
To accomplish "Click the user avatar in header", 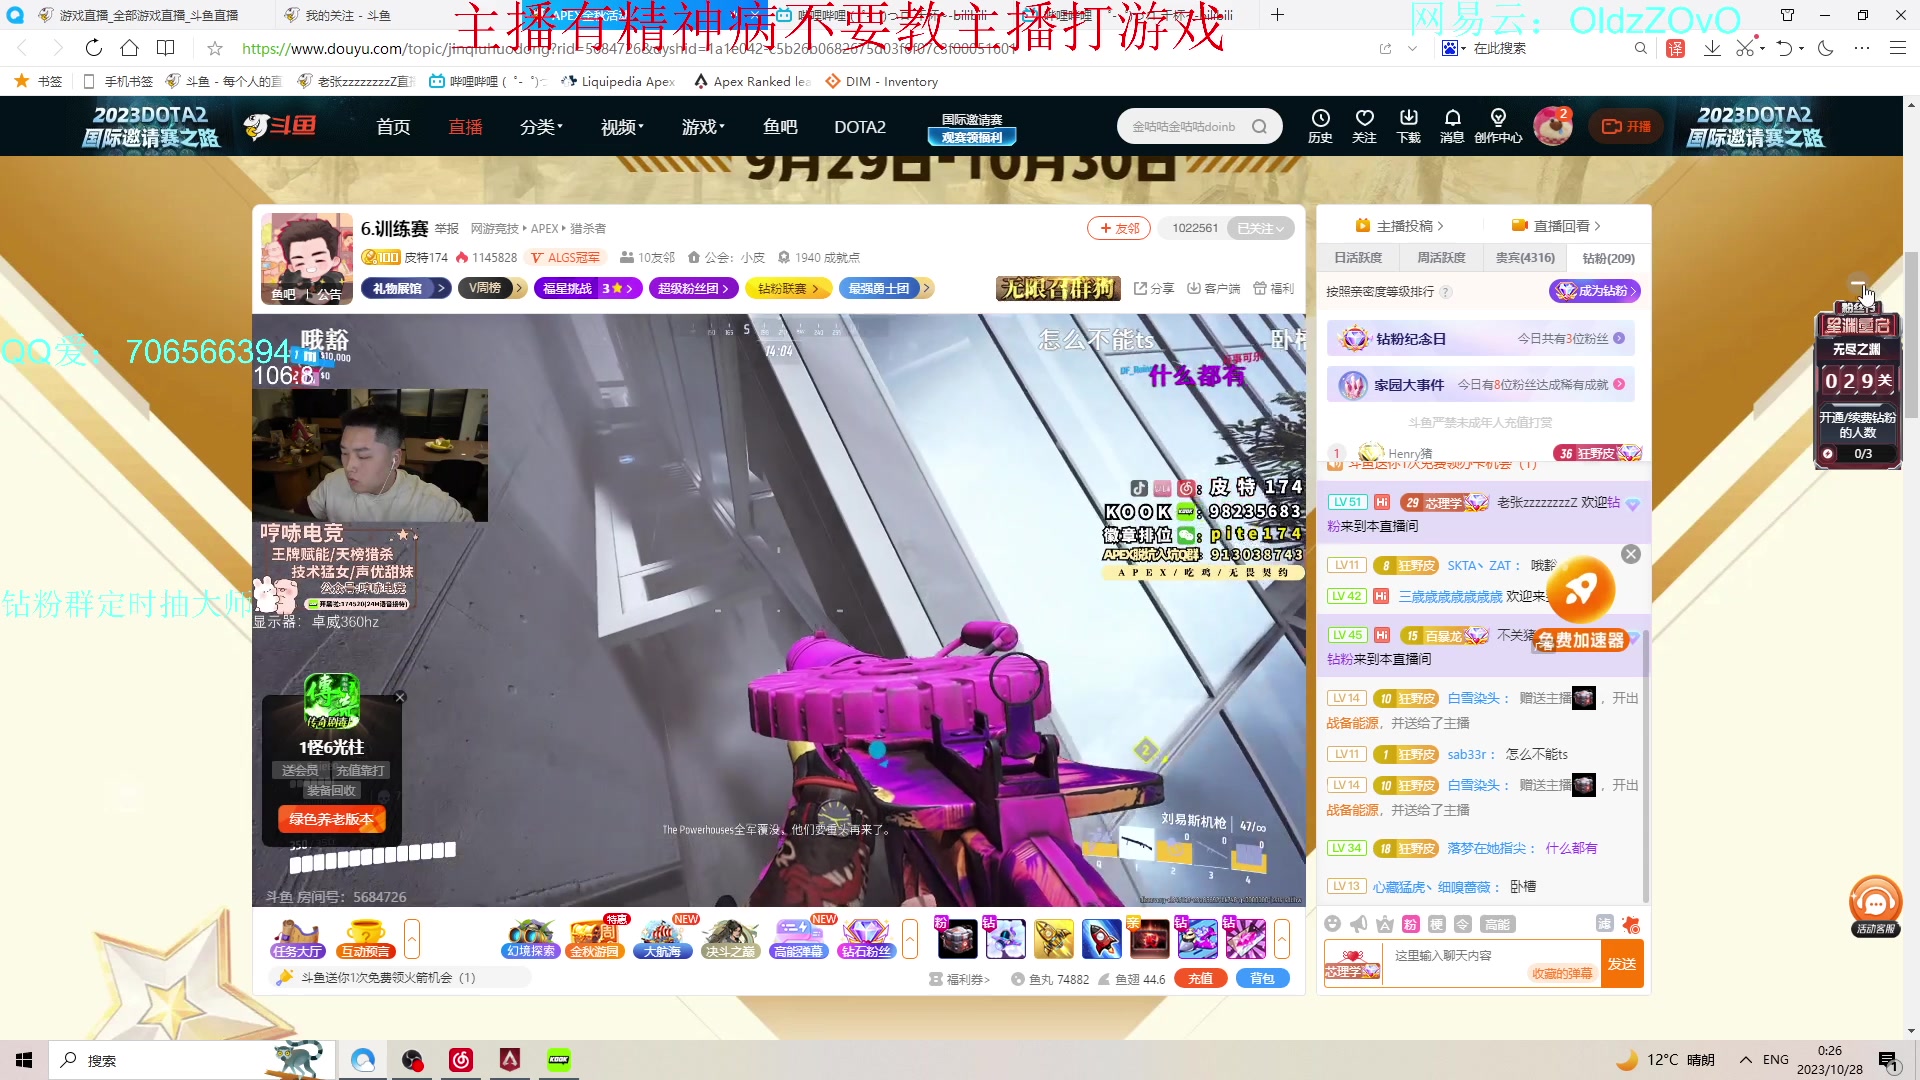I will pyautogui.click(x=1552, y=127).
